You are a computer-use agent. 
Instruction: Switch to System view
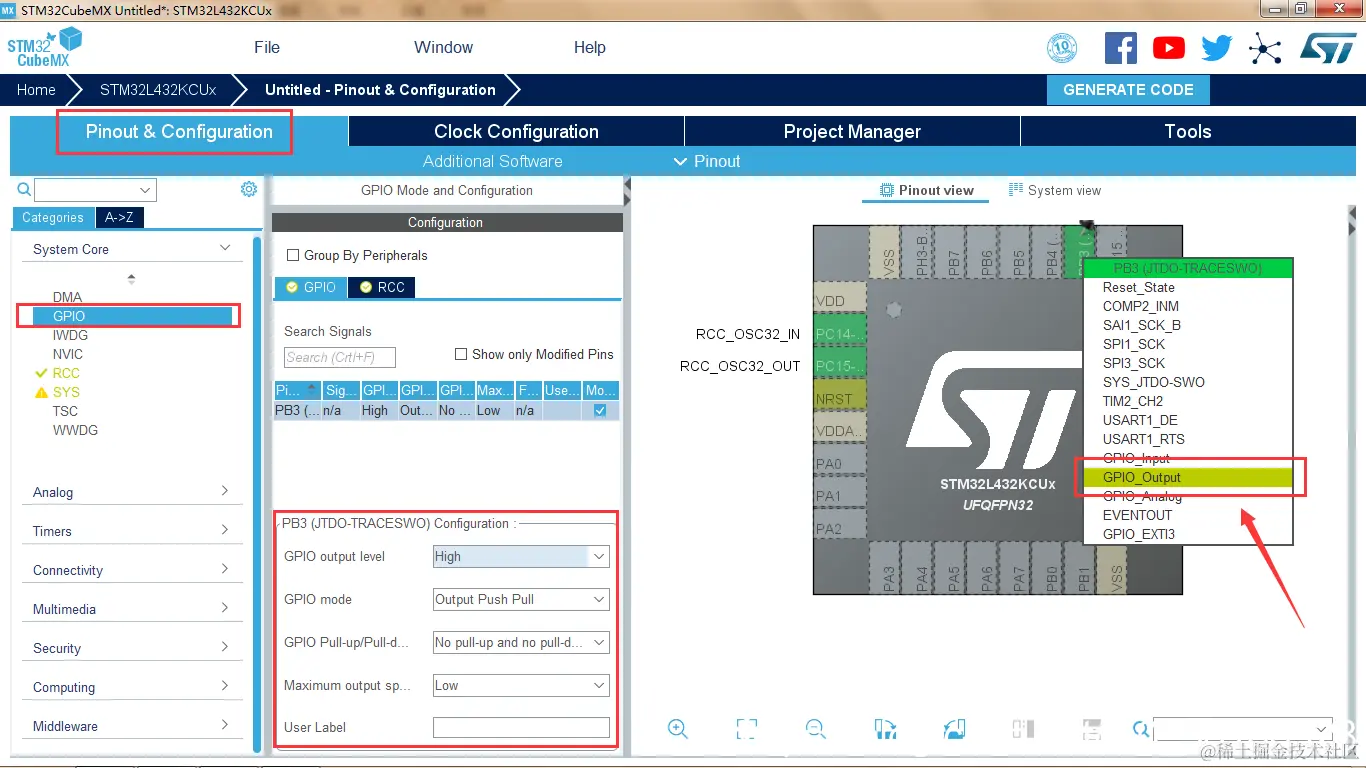pyautogui.click(x=1055, y=190)
